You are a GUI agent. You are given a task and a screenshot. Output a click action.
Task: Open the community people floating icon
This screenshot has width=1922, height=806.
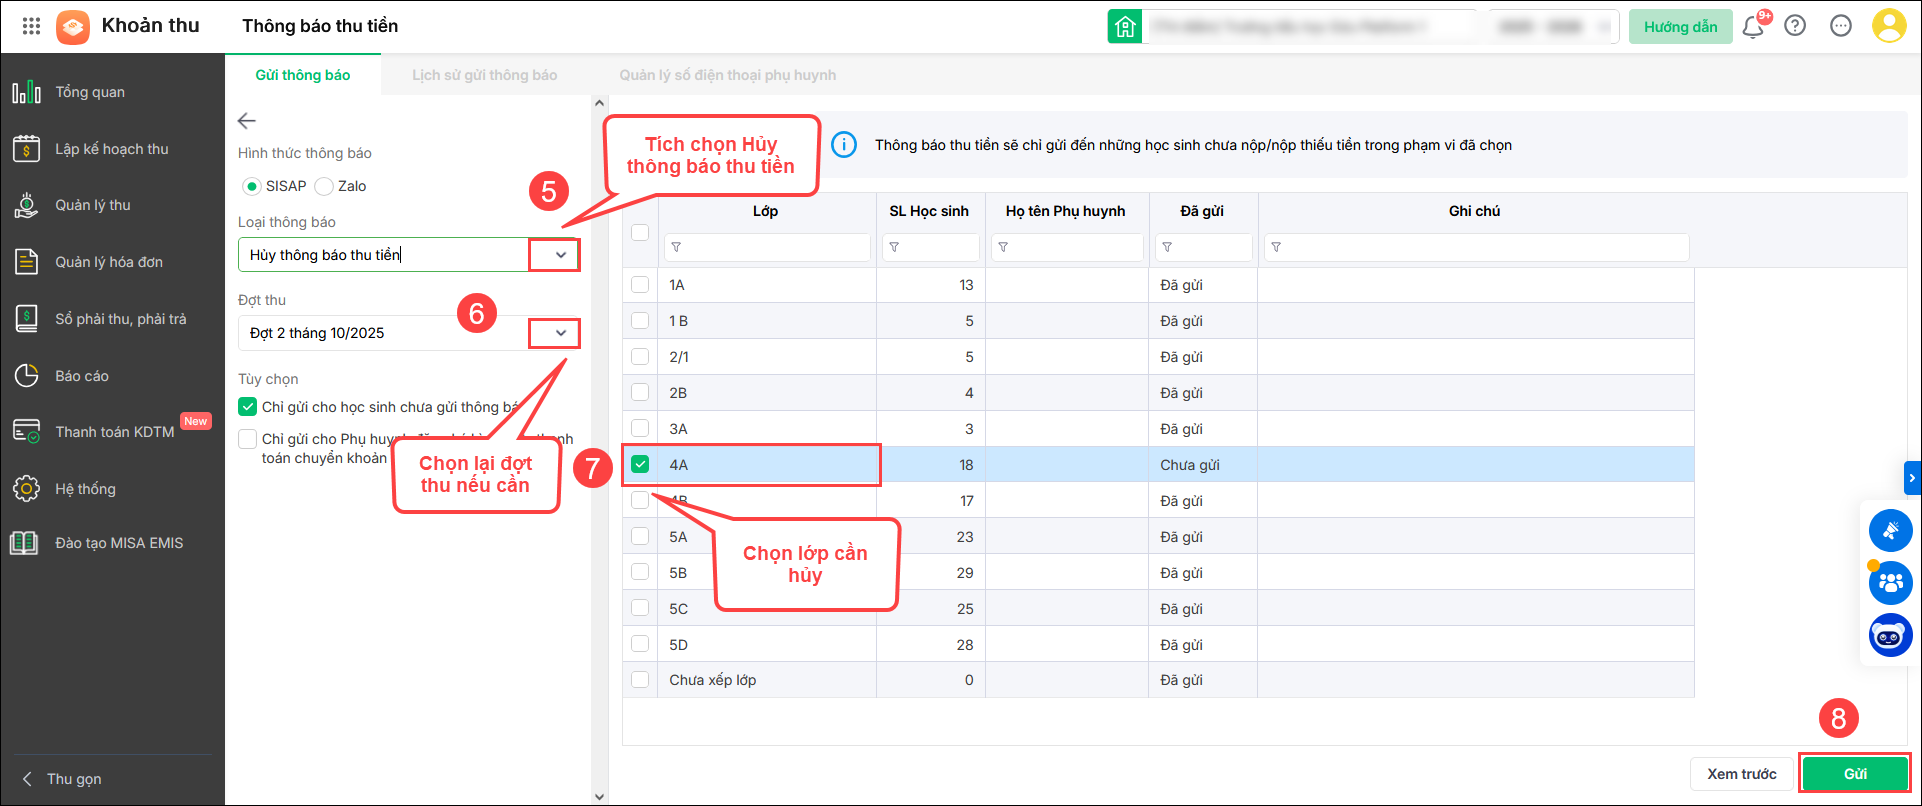pyautogui.click(x=1890, y=582)
